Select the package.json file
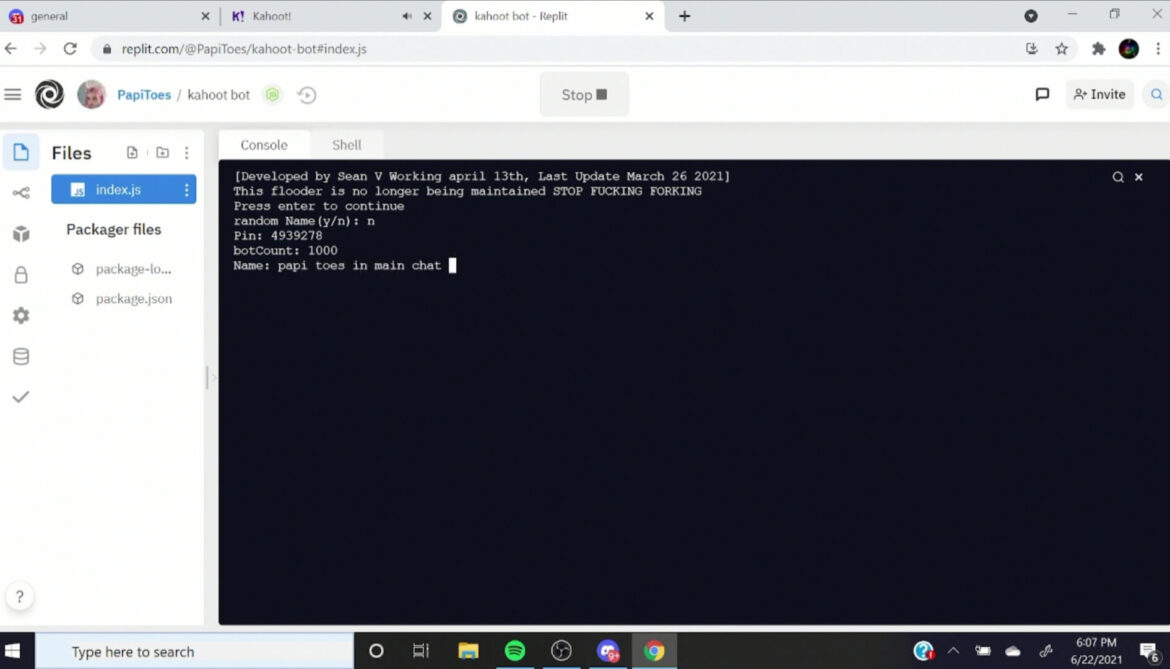Screen dimensions: 1170x669 click(x=133, y=298)
